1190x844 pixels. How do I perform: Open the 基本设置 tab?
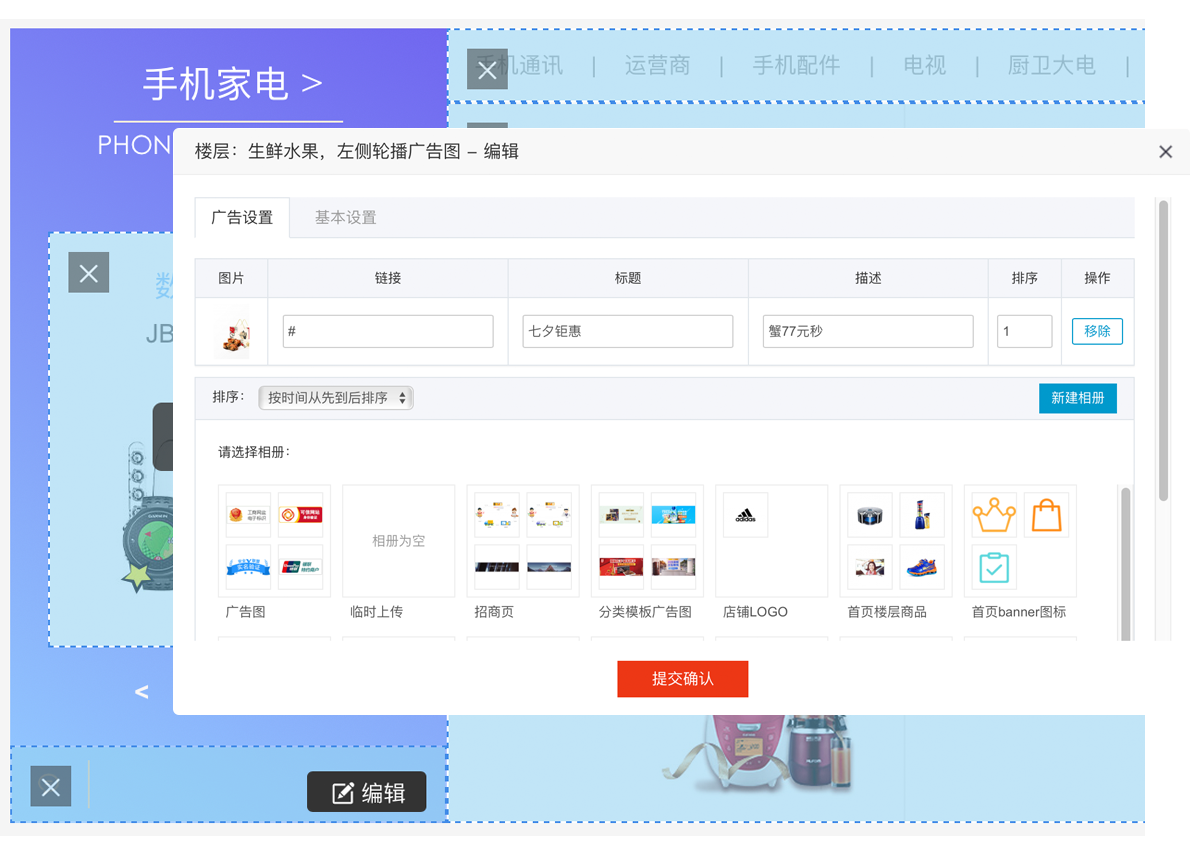tap(345, 218)
